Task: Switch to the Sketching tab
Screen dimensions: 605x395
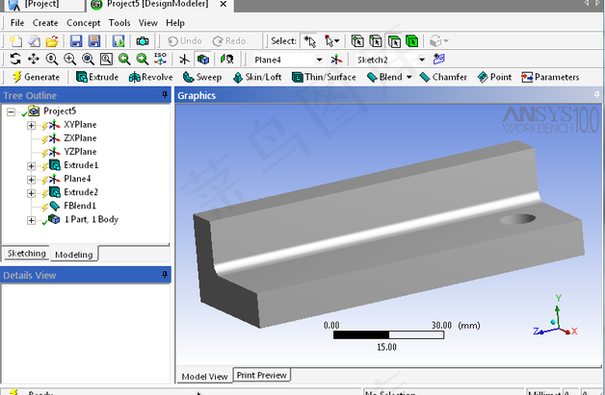Action: click(x=27, y=253)
